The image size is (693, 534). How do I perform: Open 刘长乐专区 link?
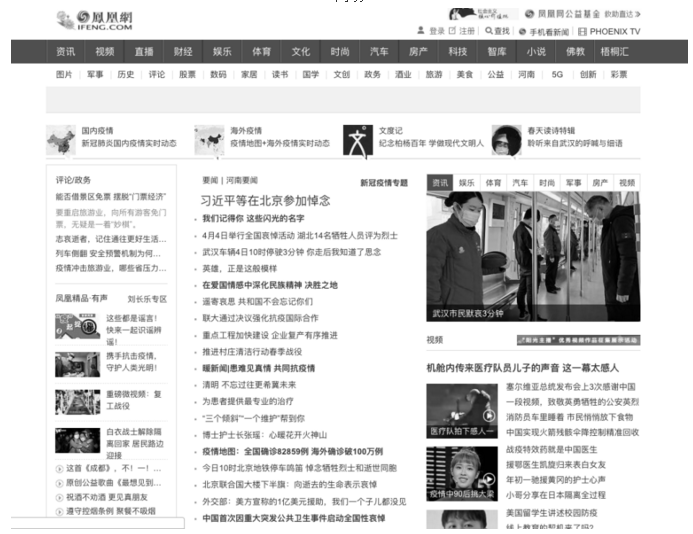coord(147,299)
